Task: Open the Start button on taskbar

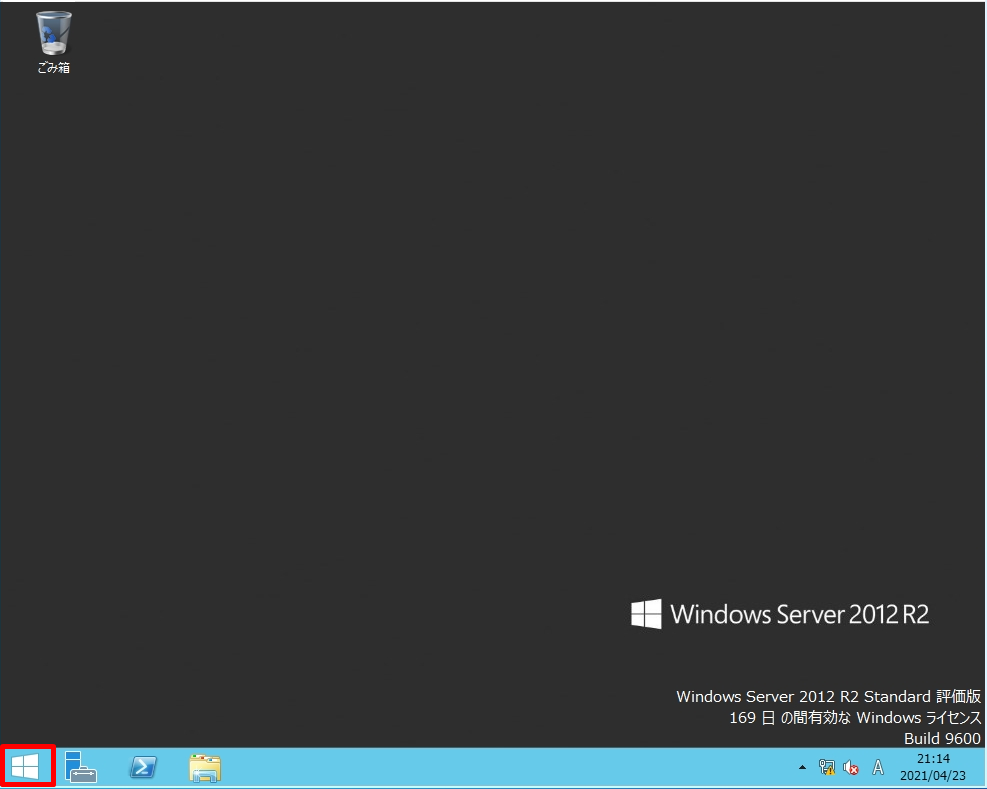Action: click(x=26, y=766)
